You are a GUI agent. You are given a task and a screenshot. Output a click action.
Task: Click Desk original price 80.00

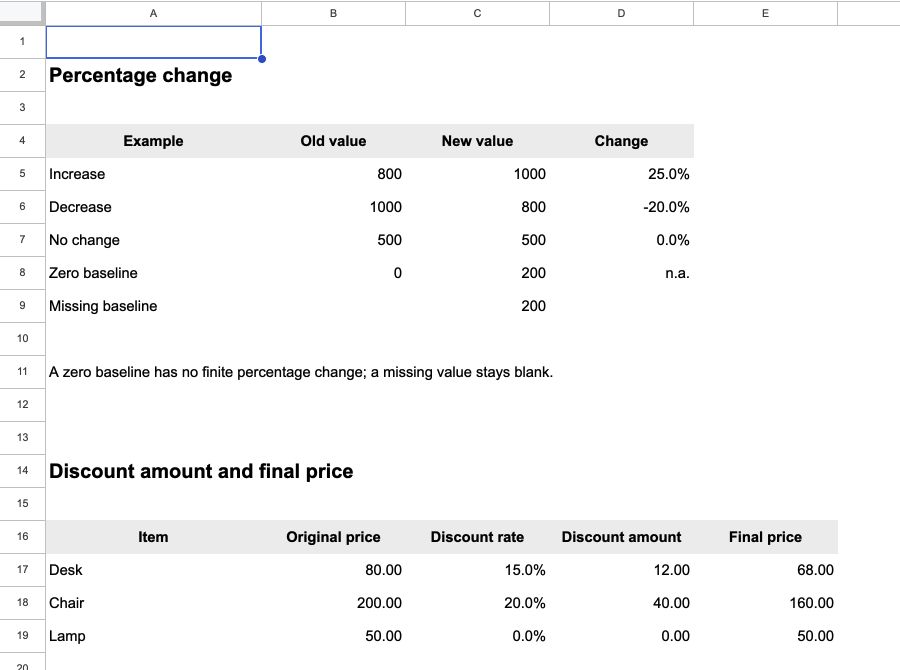pos(333,570)
